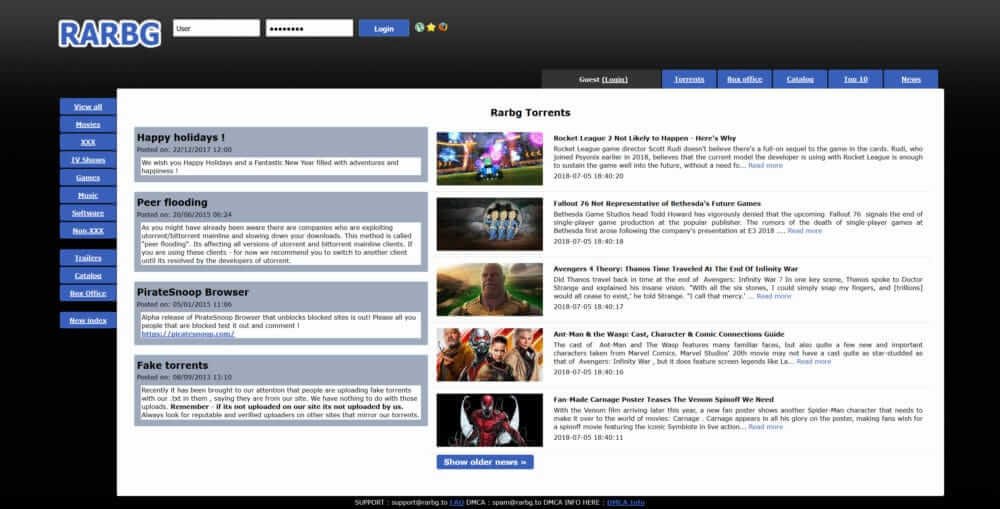
Task: Open the DMCA Info footer link
Action: [x=626, y=503]
